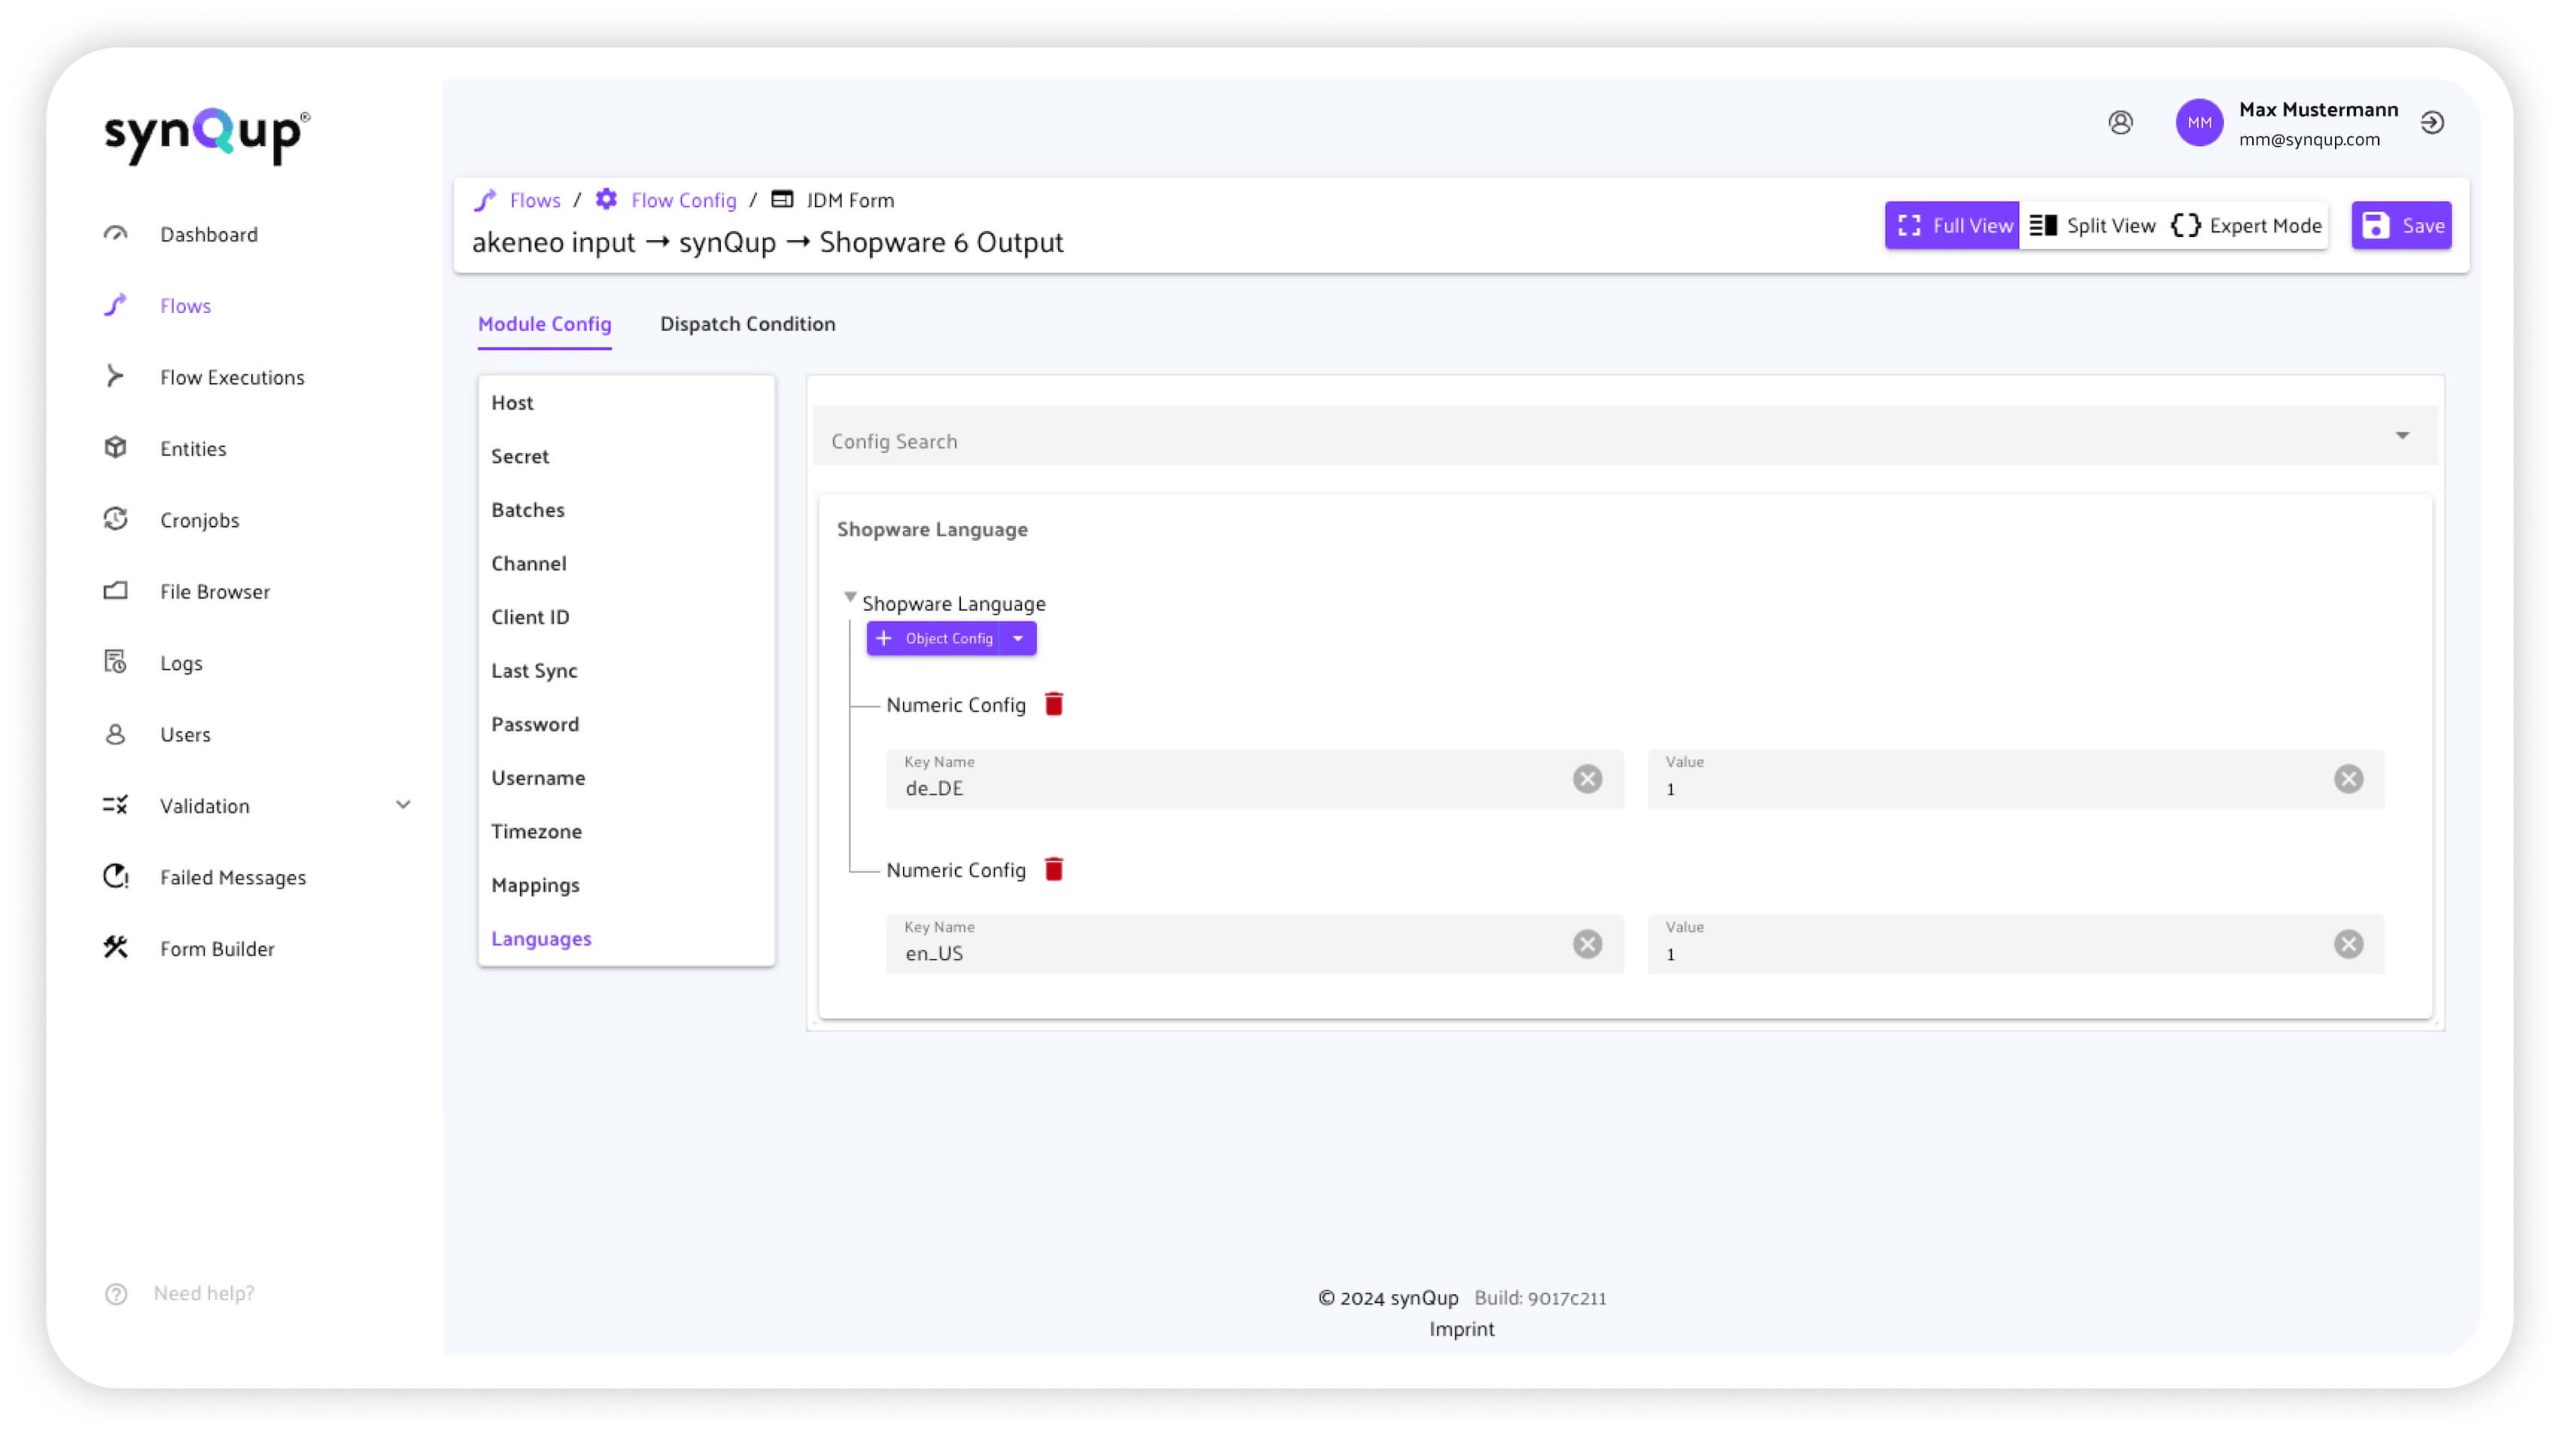Click the Flows sidebar icon

point(114,306)
